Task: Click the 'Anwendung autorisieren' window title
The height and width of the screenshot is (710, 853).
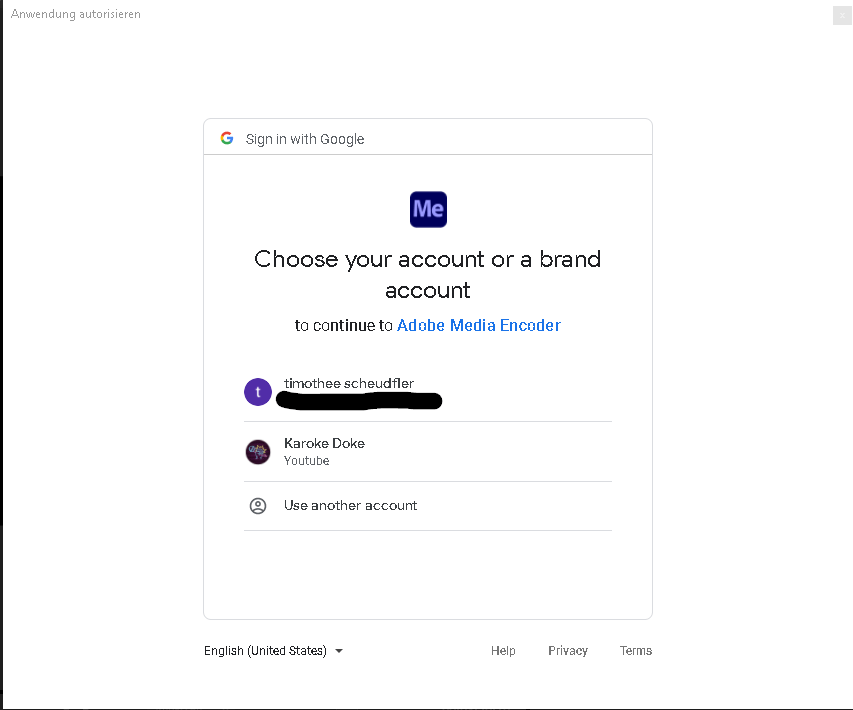Action: 76,14
